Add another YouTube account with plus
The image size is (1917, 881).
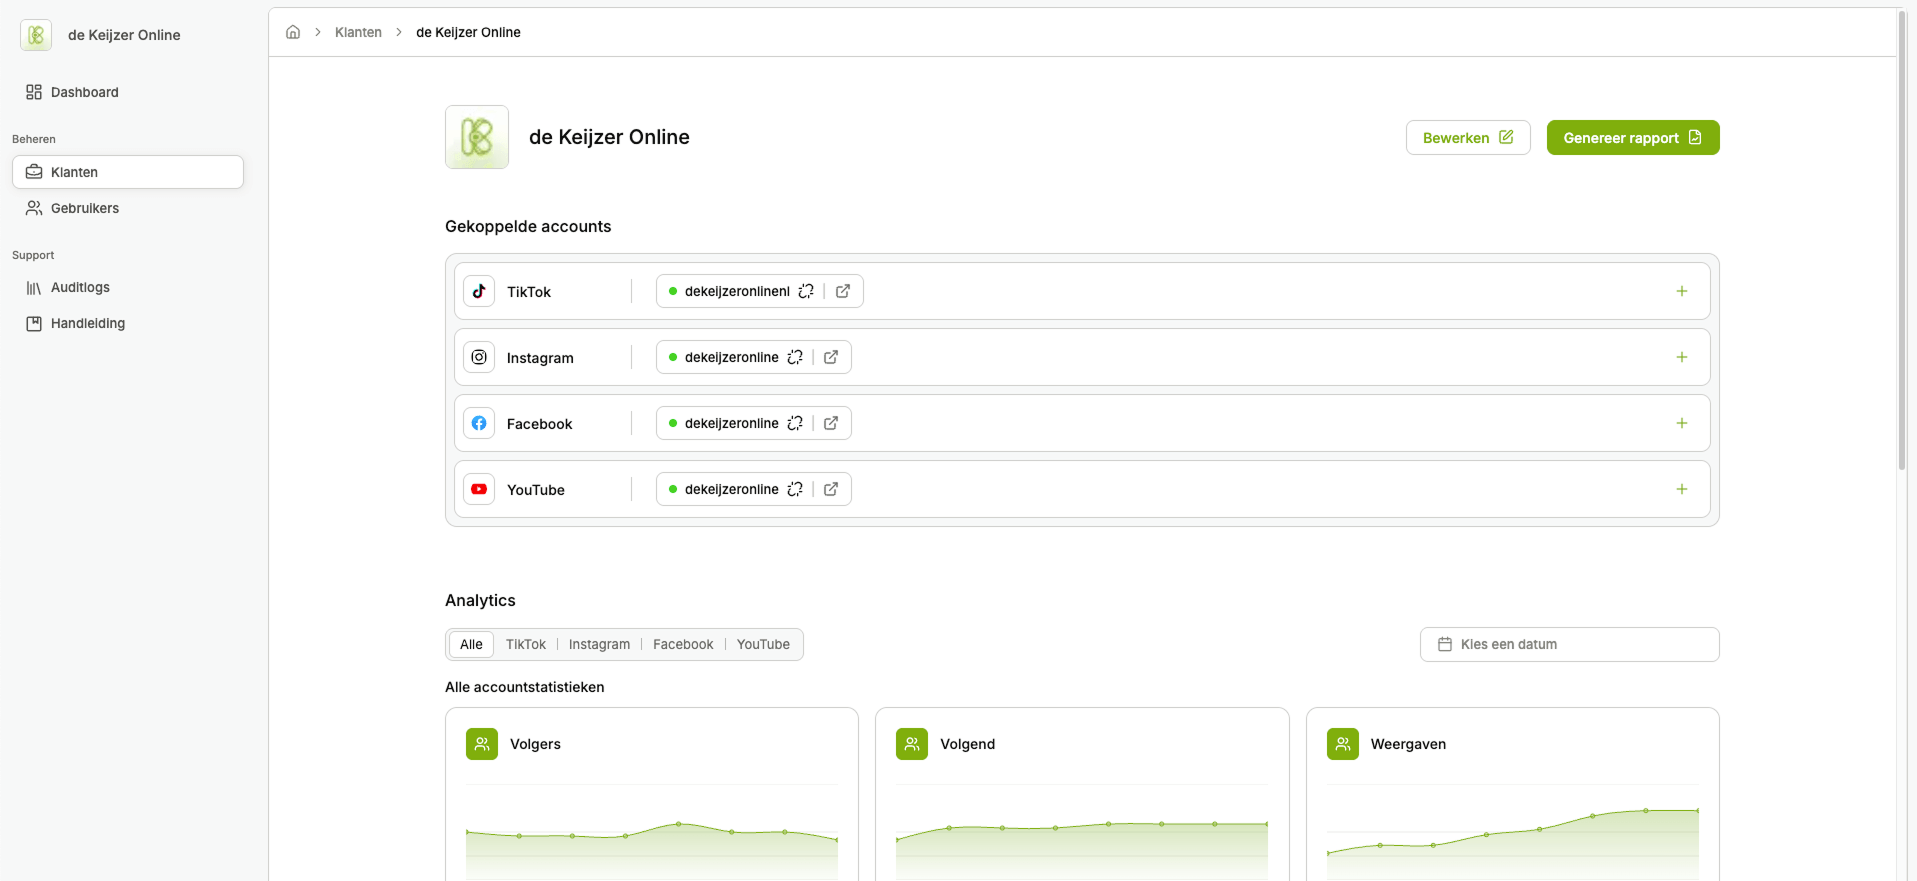(1681, 489)
